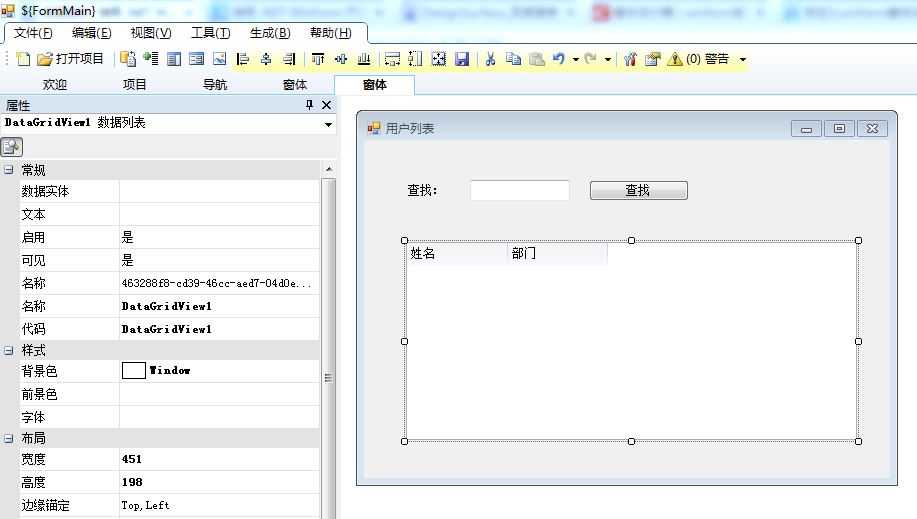Click the 高度 value 198
917x519 pixels.
[132, 482]
